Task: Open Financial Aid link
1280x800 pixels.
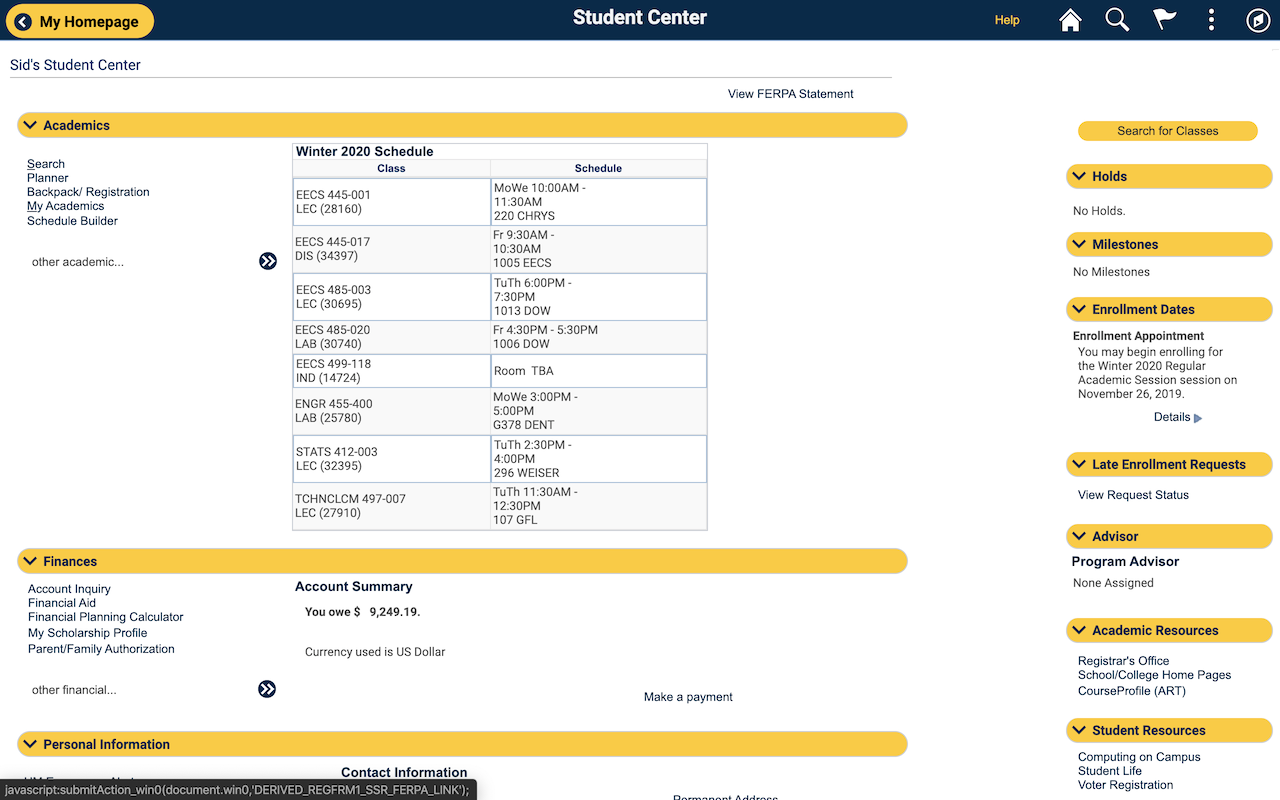Action: tap(62, 603)
